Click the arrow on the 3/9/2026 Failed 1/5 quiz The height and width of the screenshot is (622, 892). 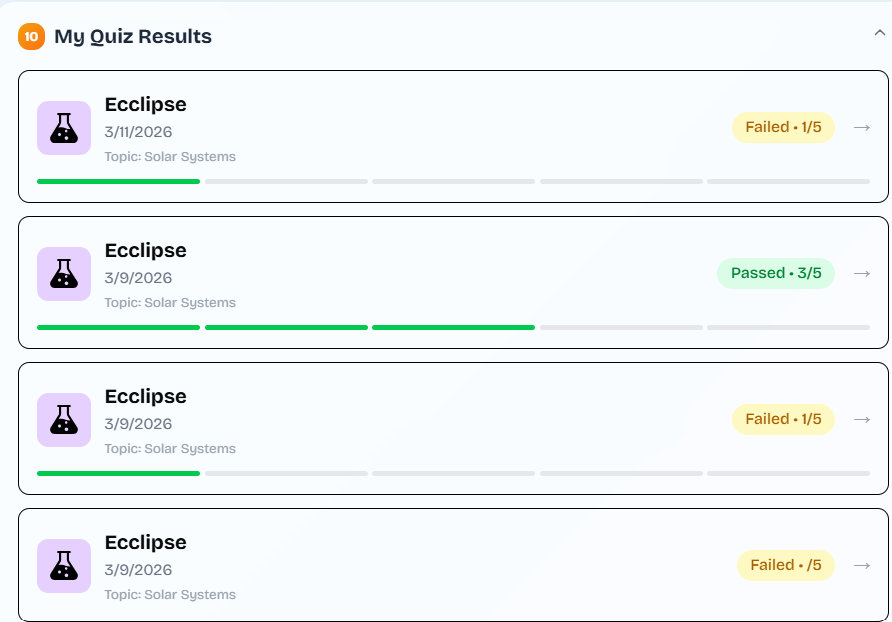[862, 419]
